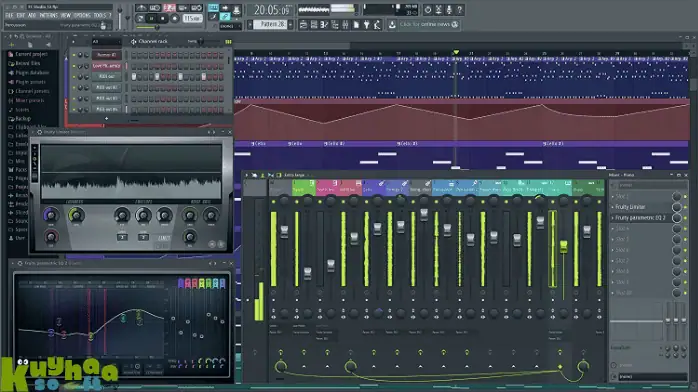Viewport: 698px width, 392px height.
Task: Click the Stop button in transport
Action: [x=162, y=19]
